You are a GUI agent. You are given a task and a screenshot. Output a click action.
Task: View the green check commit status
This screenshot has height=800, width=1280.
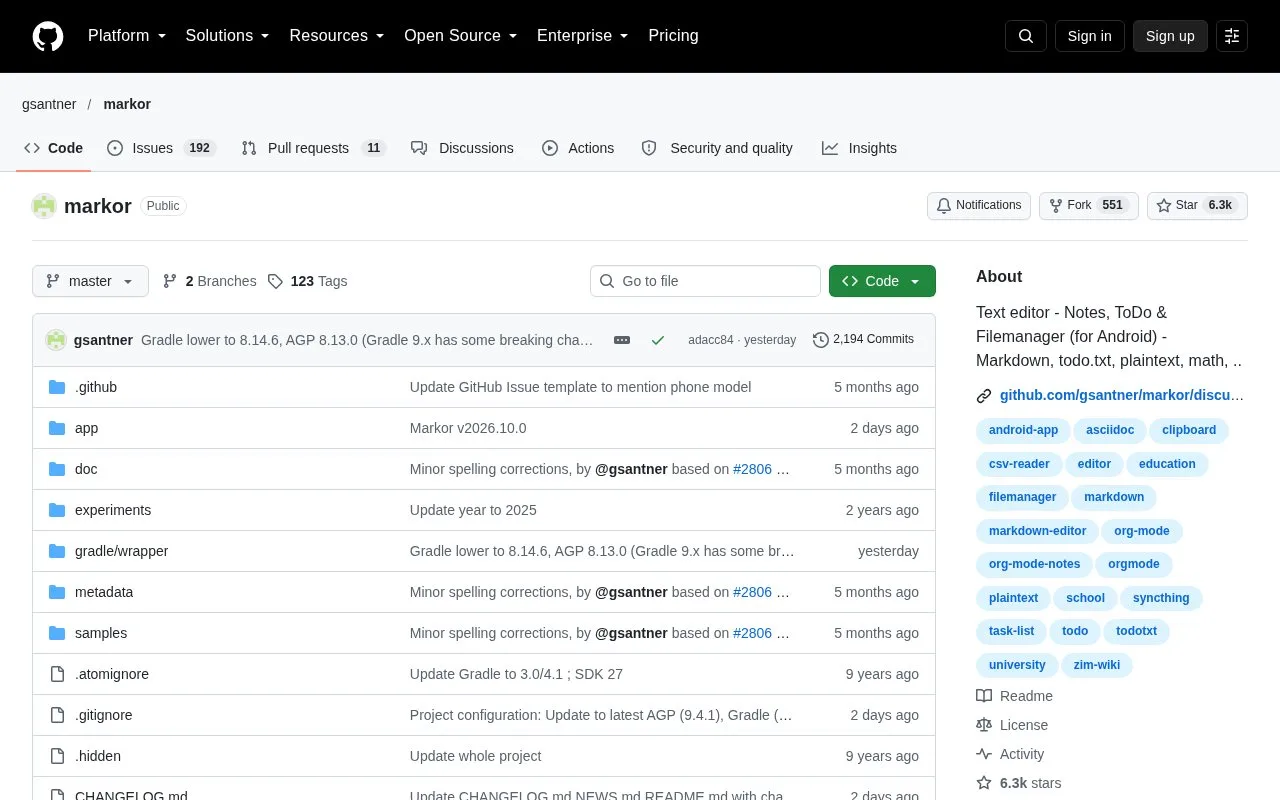point(658,340)
